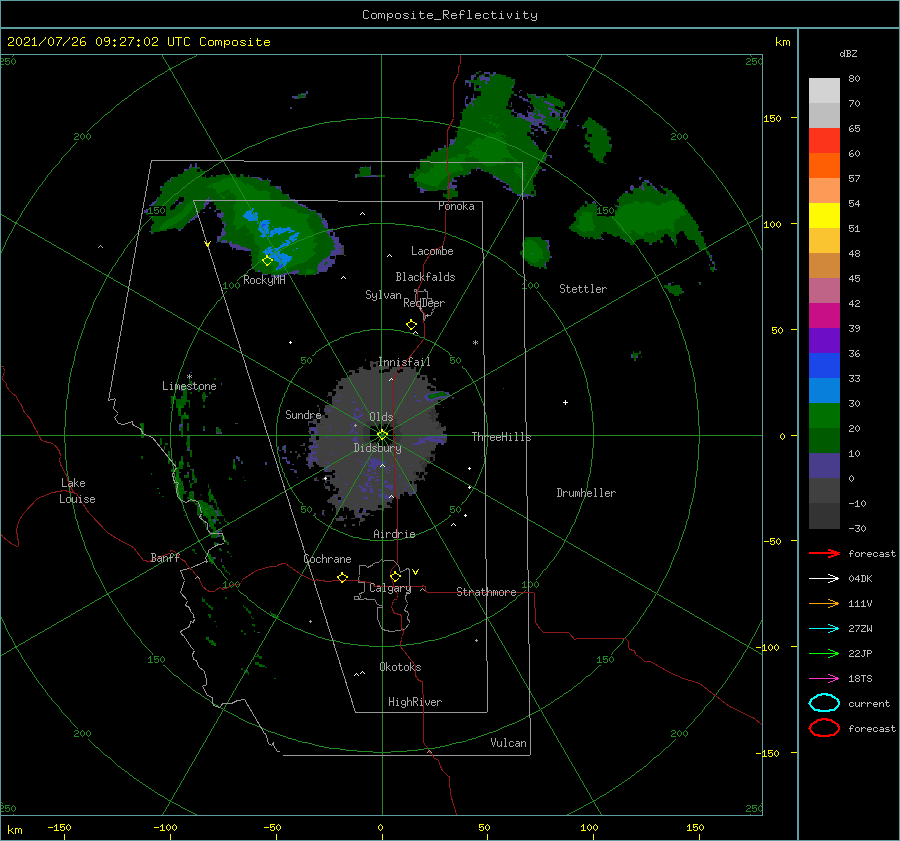Click the yellow diamond marker above RockyMH

(x=267, y=261)
